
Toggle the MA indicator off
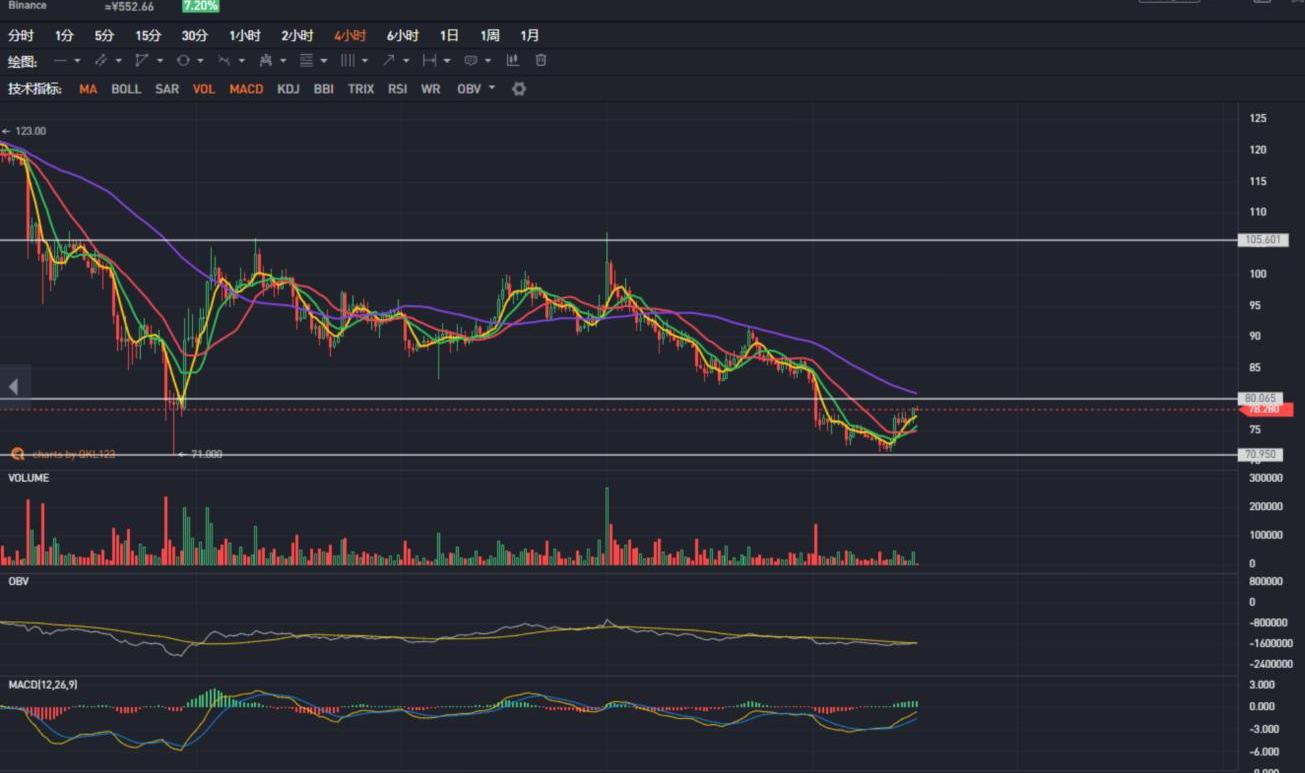tap(88, 89)
